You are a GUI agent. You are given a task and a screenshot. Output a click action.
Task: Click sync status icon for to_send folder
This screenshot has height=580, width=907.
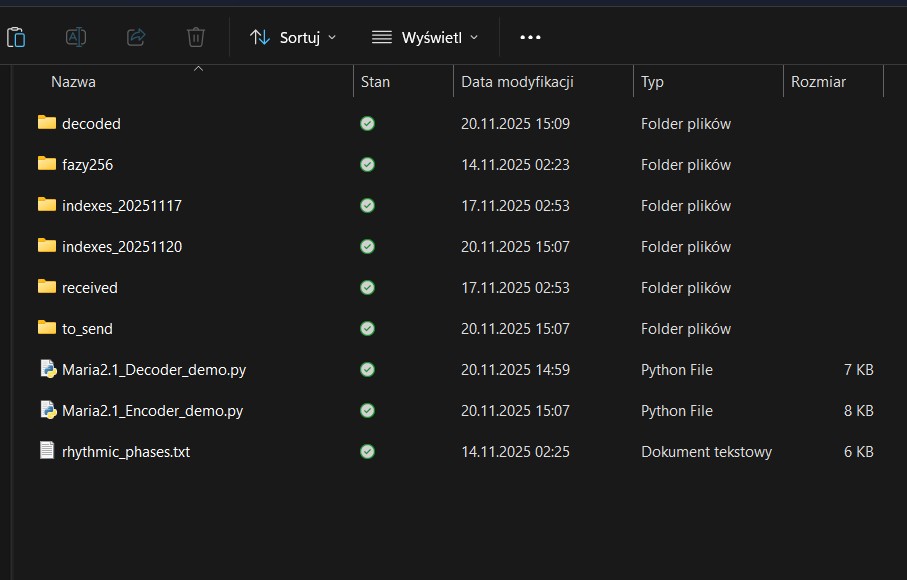[367, 329]
